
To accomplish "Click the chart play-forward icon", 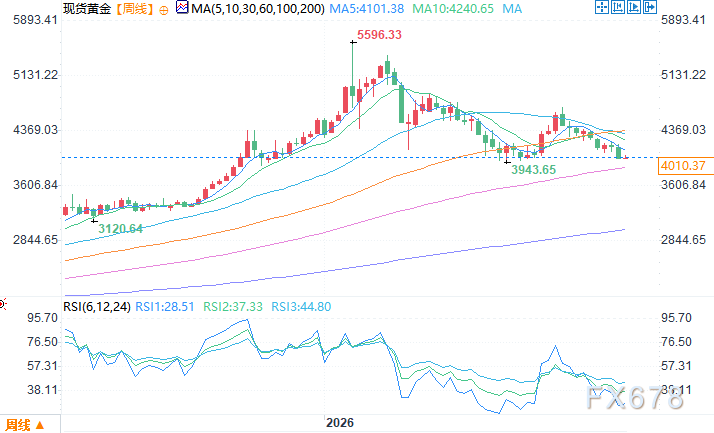I will [x=633, y=7].
